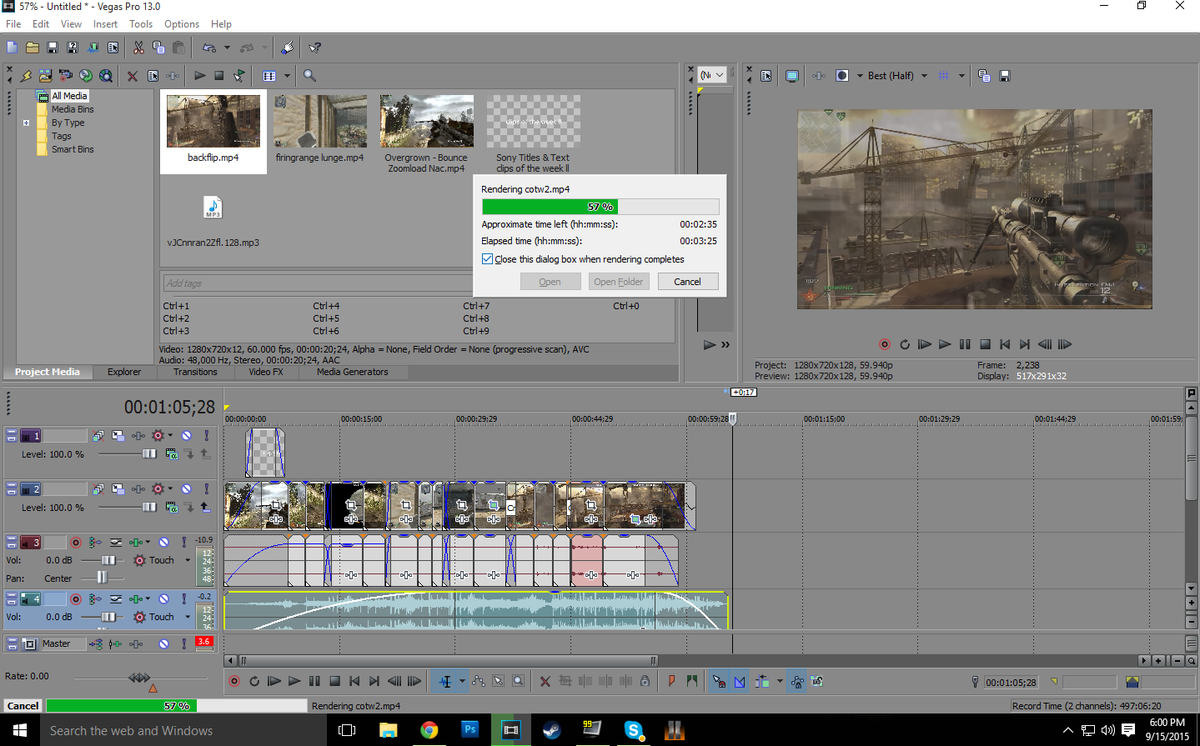This screenshot has height=746, width=1200.
Task: Uncheck Close this dialog box when rendering completes
Action: click(x=487, y=259)
